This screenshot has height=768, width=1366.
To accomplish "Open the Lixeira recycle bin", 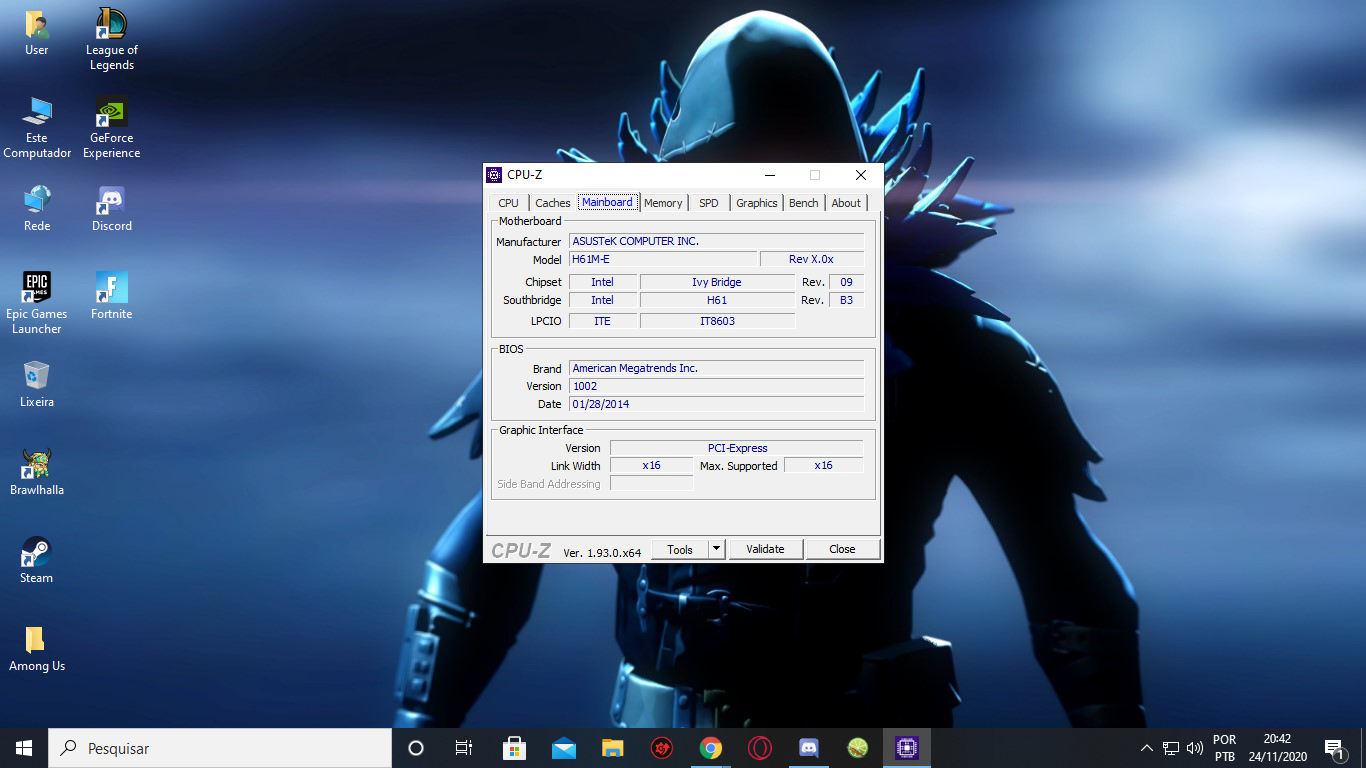I will [37, 384].
